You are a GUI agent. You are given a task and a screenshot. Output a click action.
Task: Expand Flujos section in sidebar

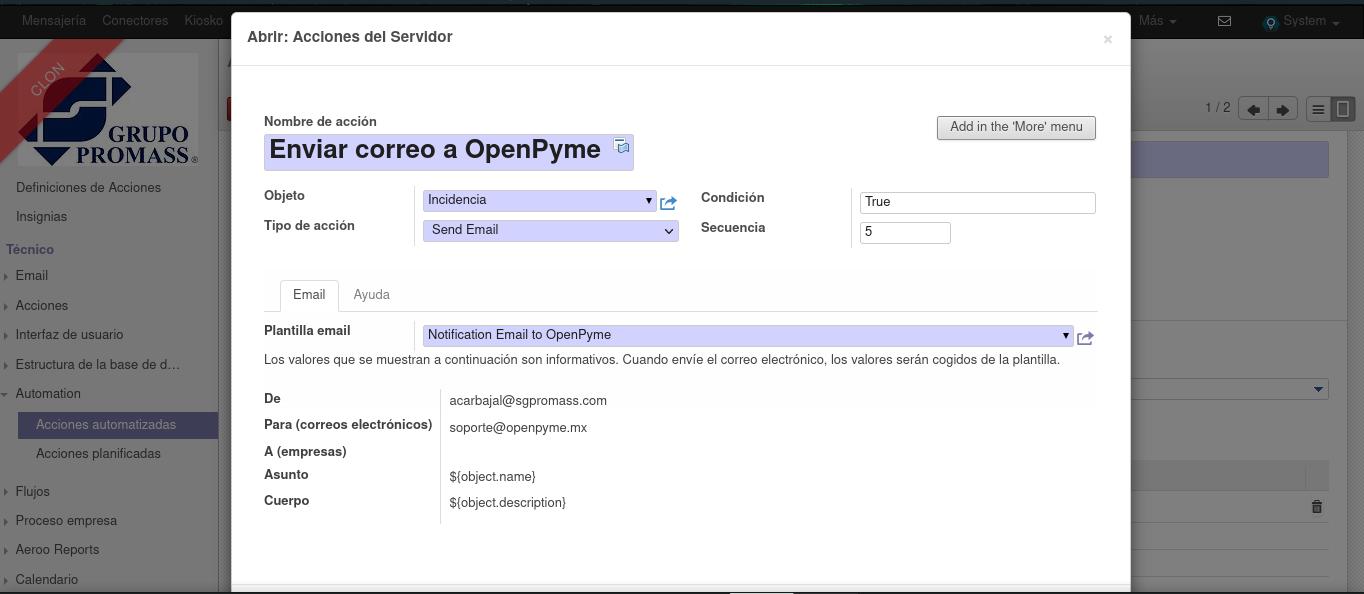[x=32, y=491]
